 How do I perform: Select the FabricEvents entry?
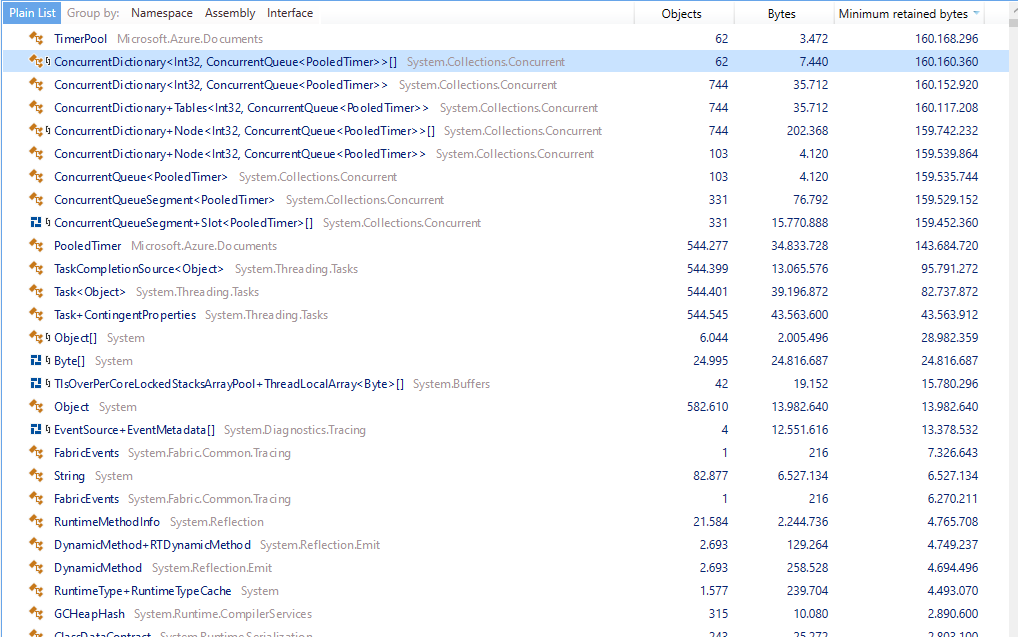click(x=86, y=452)
